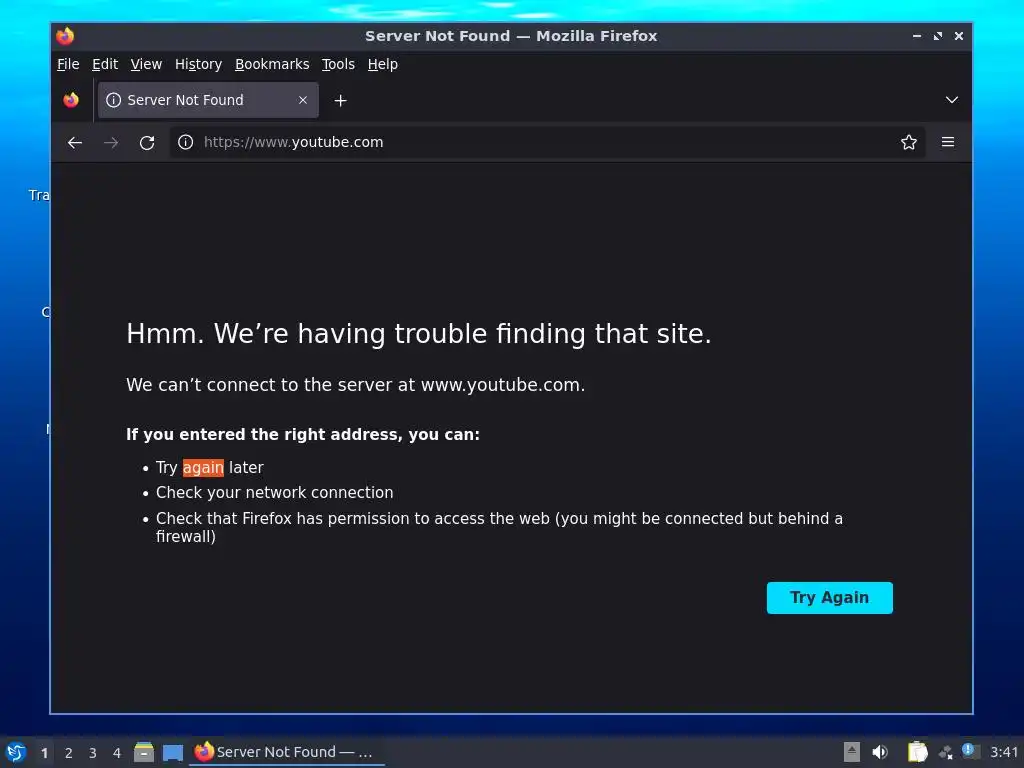This screenshot has width=1024, height=768.
Task: Click the show desktop icon in taskbar
Action: pos(172,752)
